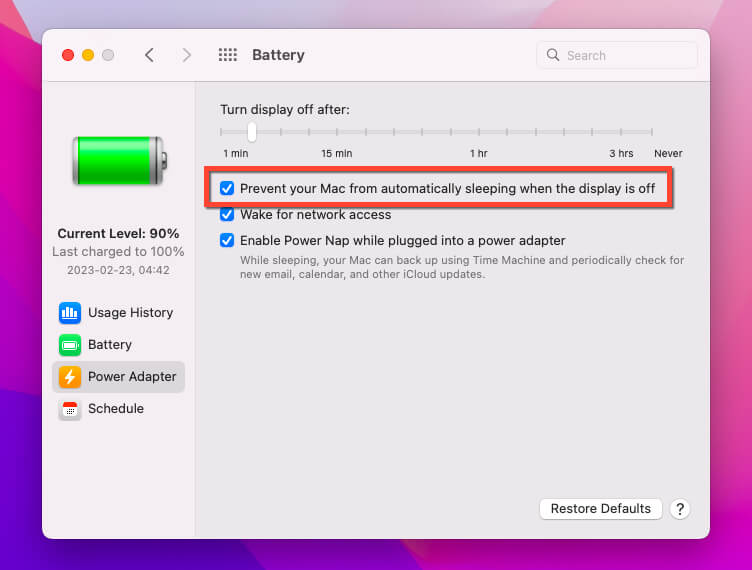Focus the Search field
This screenshot has width=752, height=570.
click(x=617, y=55)
